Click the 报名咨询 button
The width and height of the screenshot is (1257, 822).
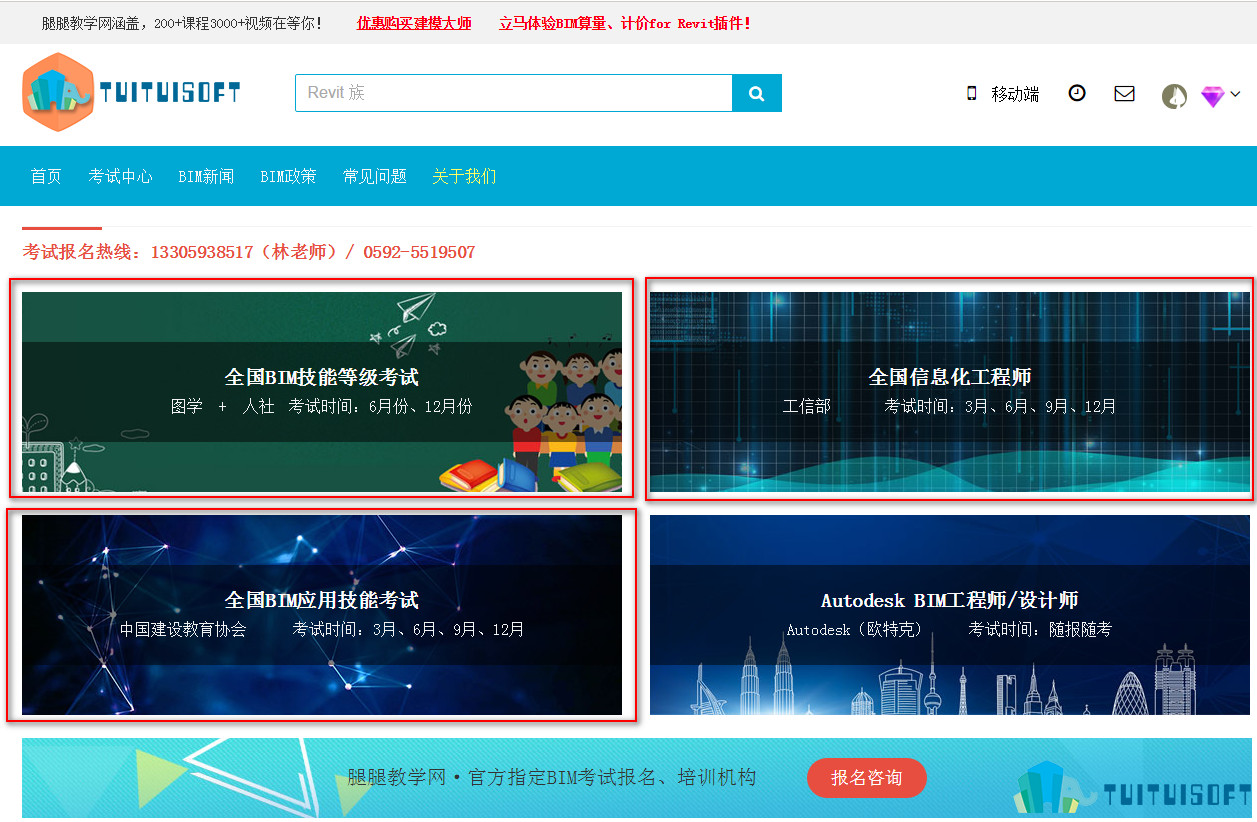pyautogui.click(x=867, y=778)
